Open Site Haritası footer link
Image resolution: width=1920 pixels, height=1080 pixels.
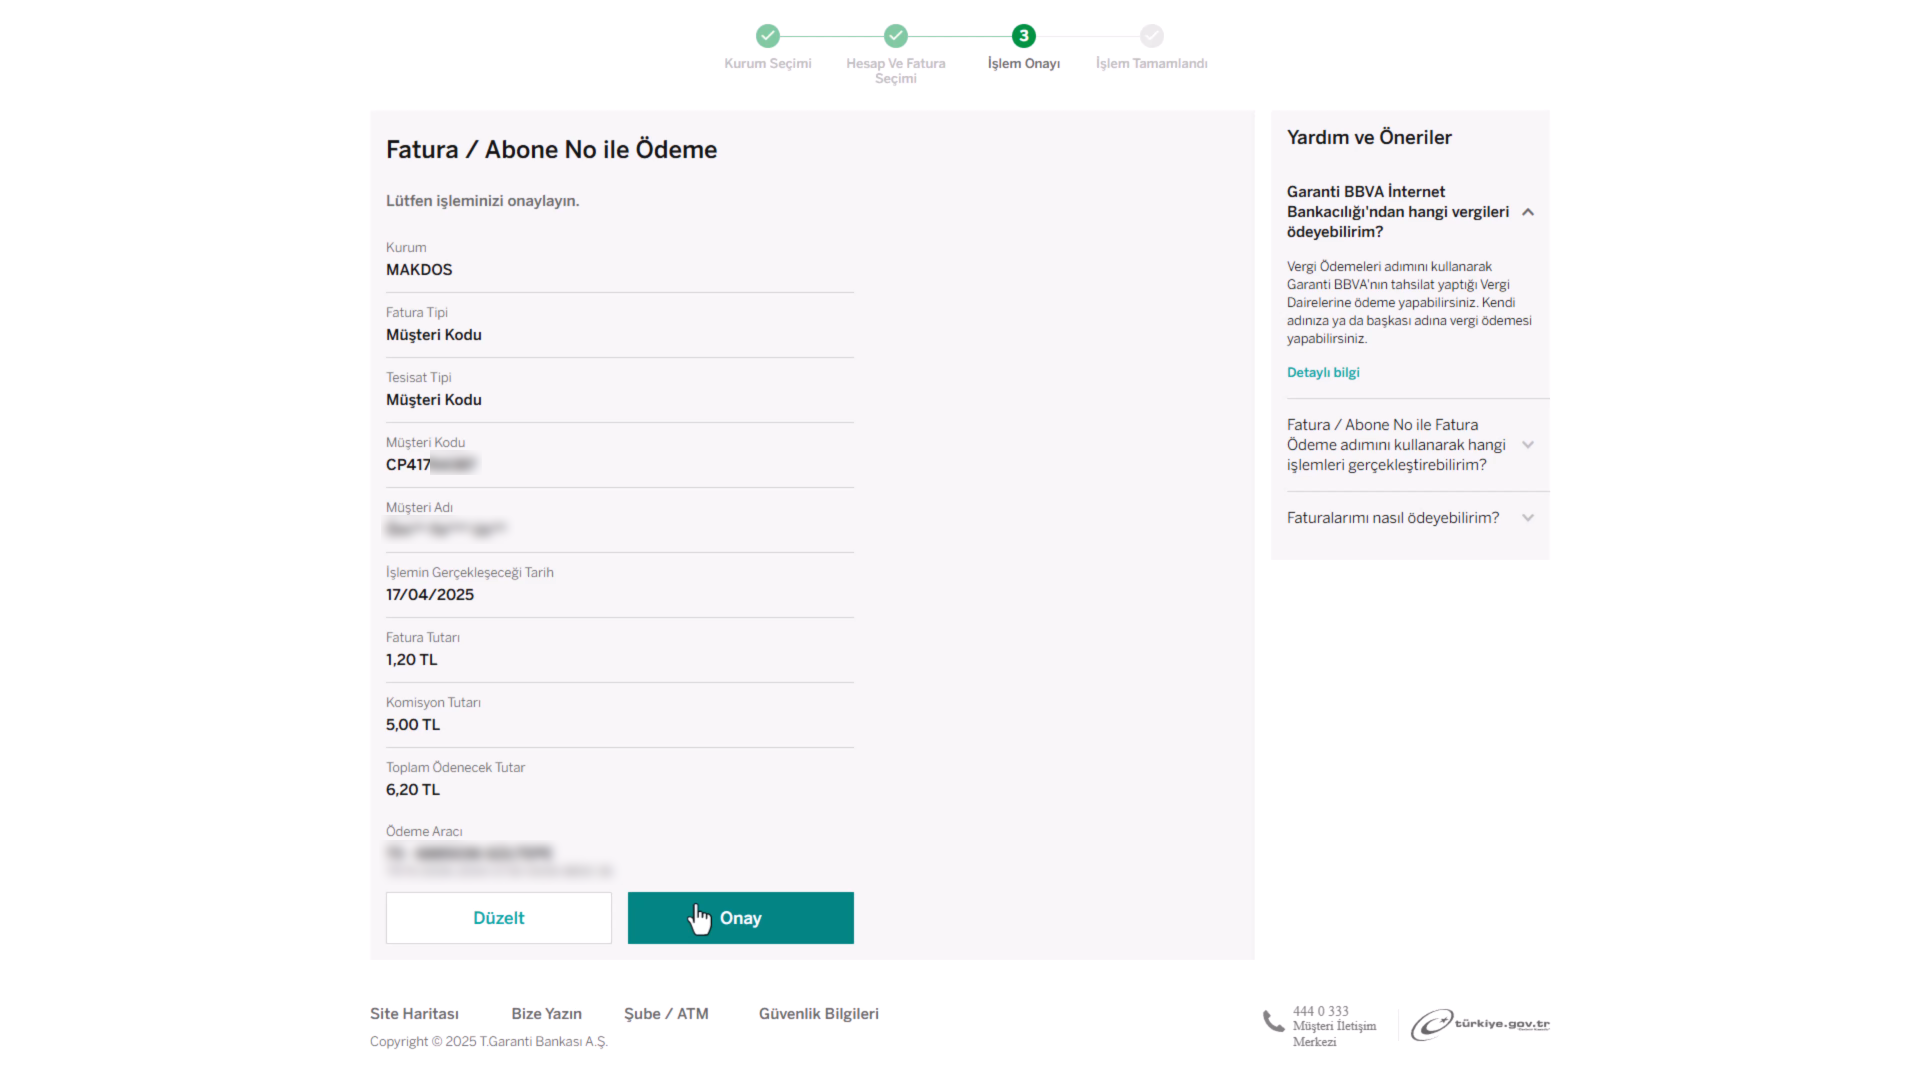click(414, 1014)
